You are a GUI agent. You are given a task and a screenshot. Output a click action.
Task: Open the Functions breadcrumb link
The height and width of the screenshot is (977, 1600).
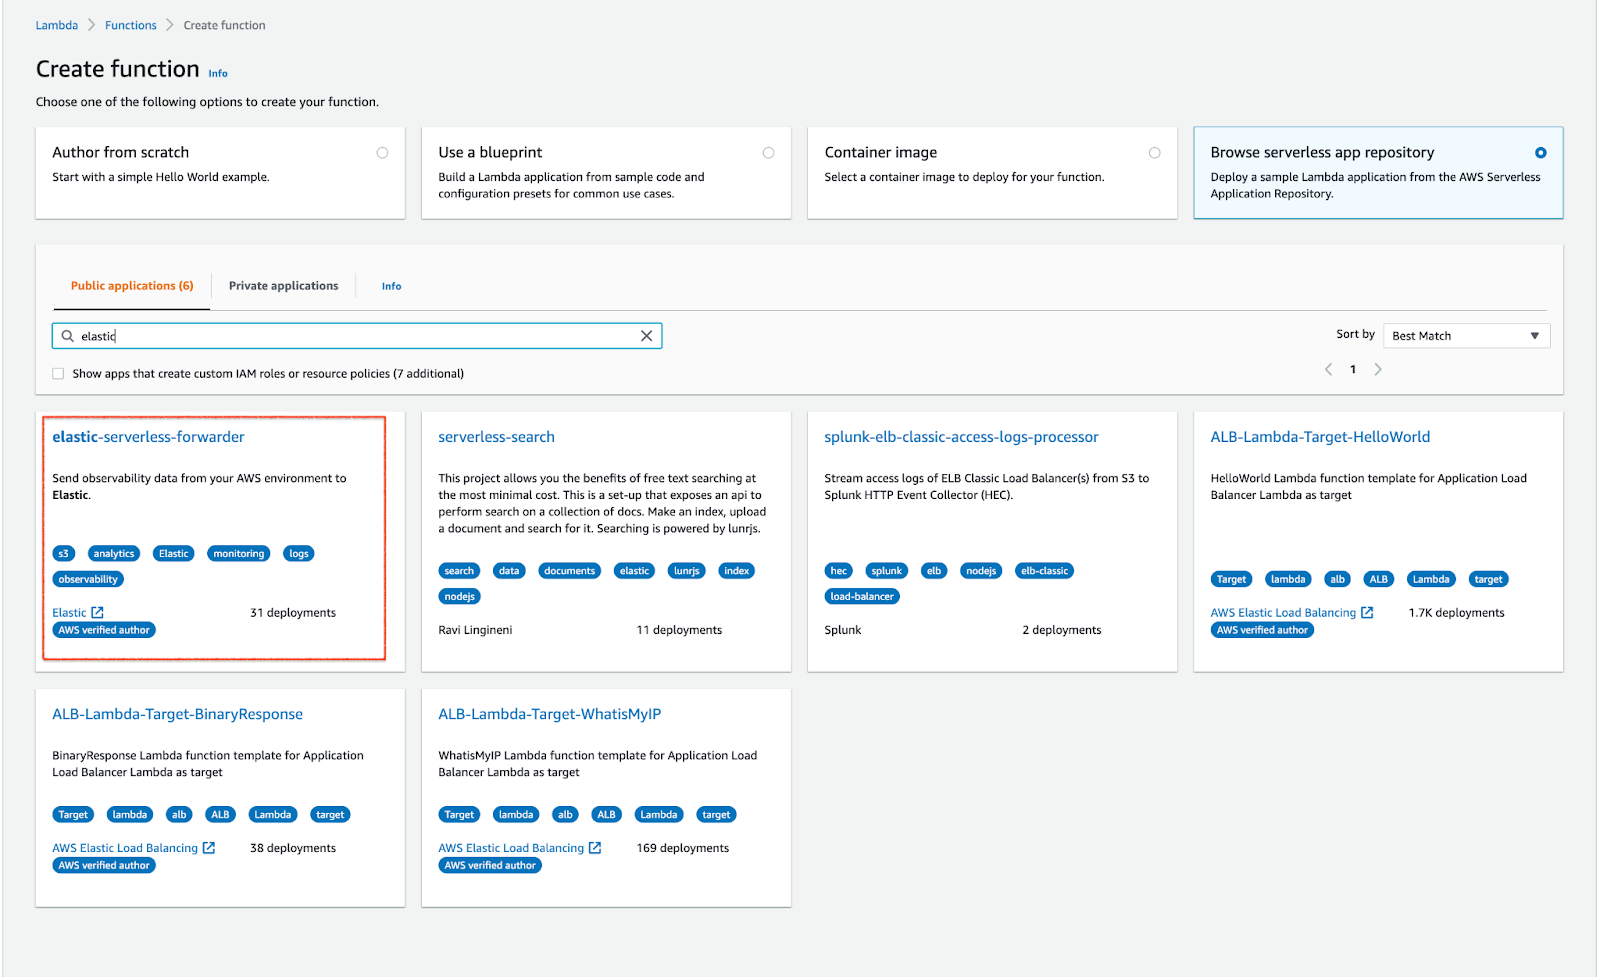(x=130, y=24)
